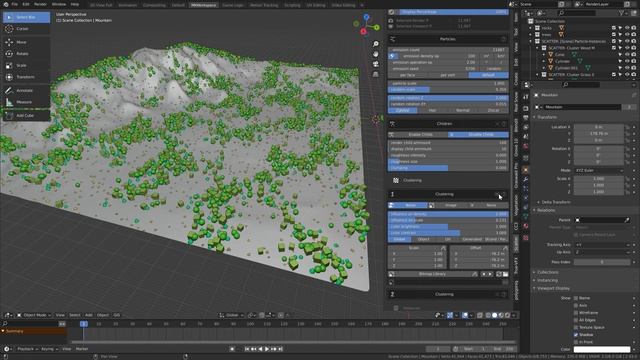Open the Global transform orientation dropdown
This screenshot has width=640, height=360.
232,315
